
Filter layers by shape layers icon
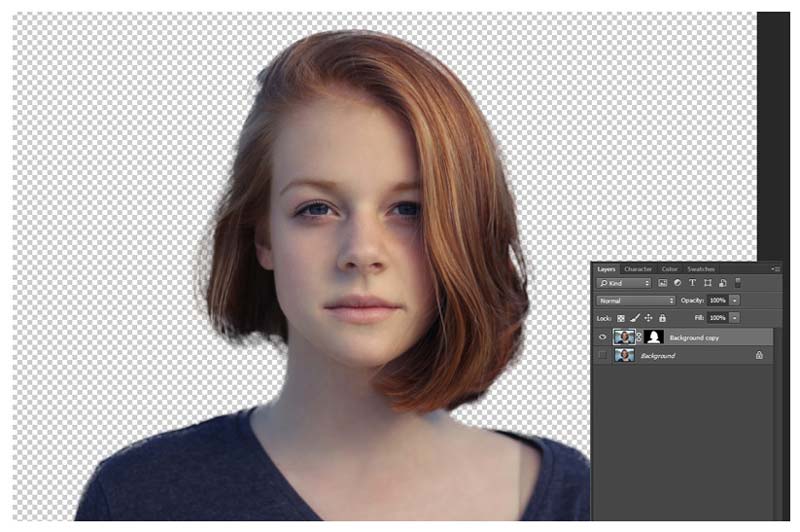pyautogui.click(x=707, y=283)
